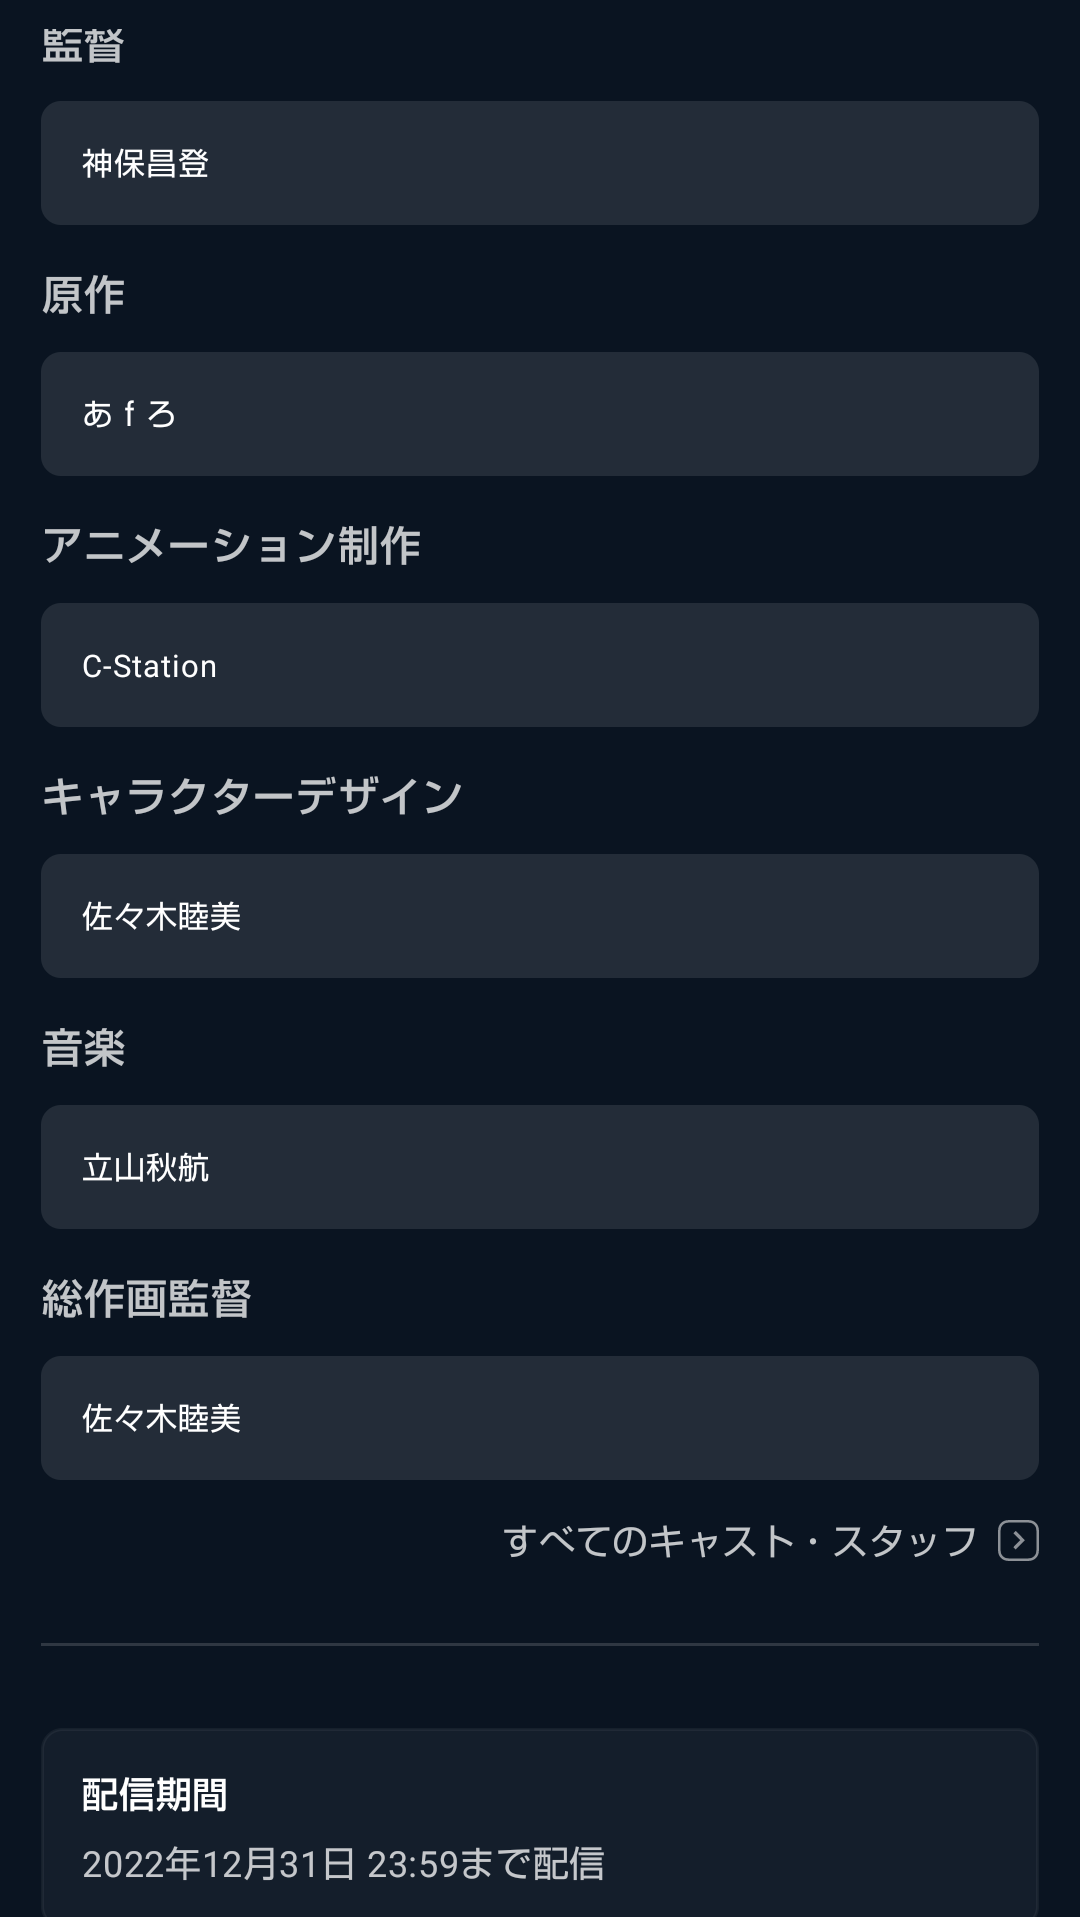The image size is (1080, 1917).
Task: Click the 総作画監督 section heading
Action: 146,1299
